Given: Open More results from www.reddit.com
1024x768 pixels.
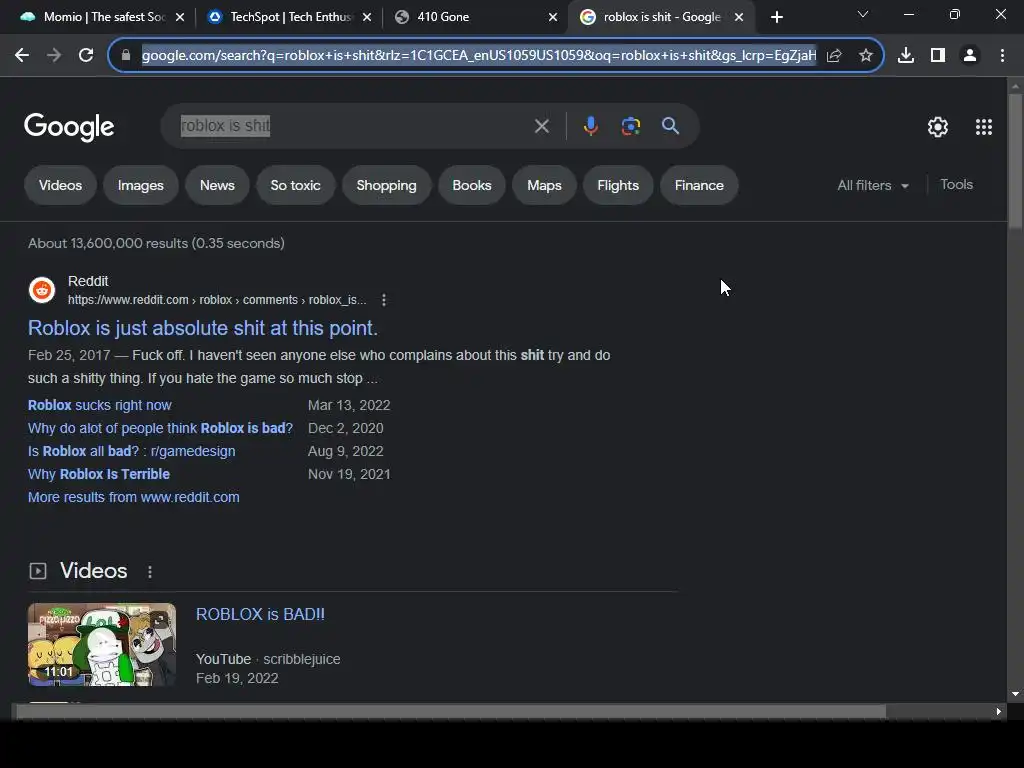Looking at the screenshot, I should point(133,497).
